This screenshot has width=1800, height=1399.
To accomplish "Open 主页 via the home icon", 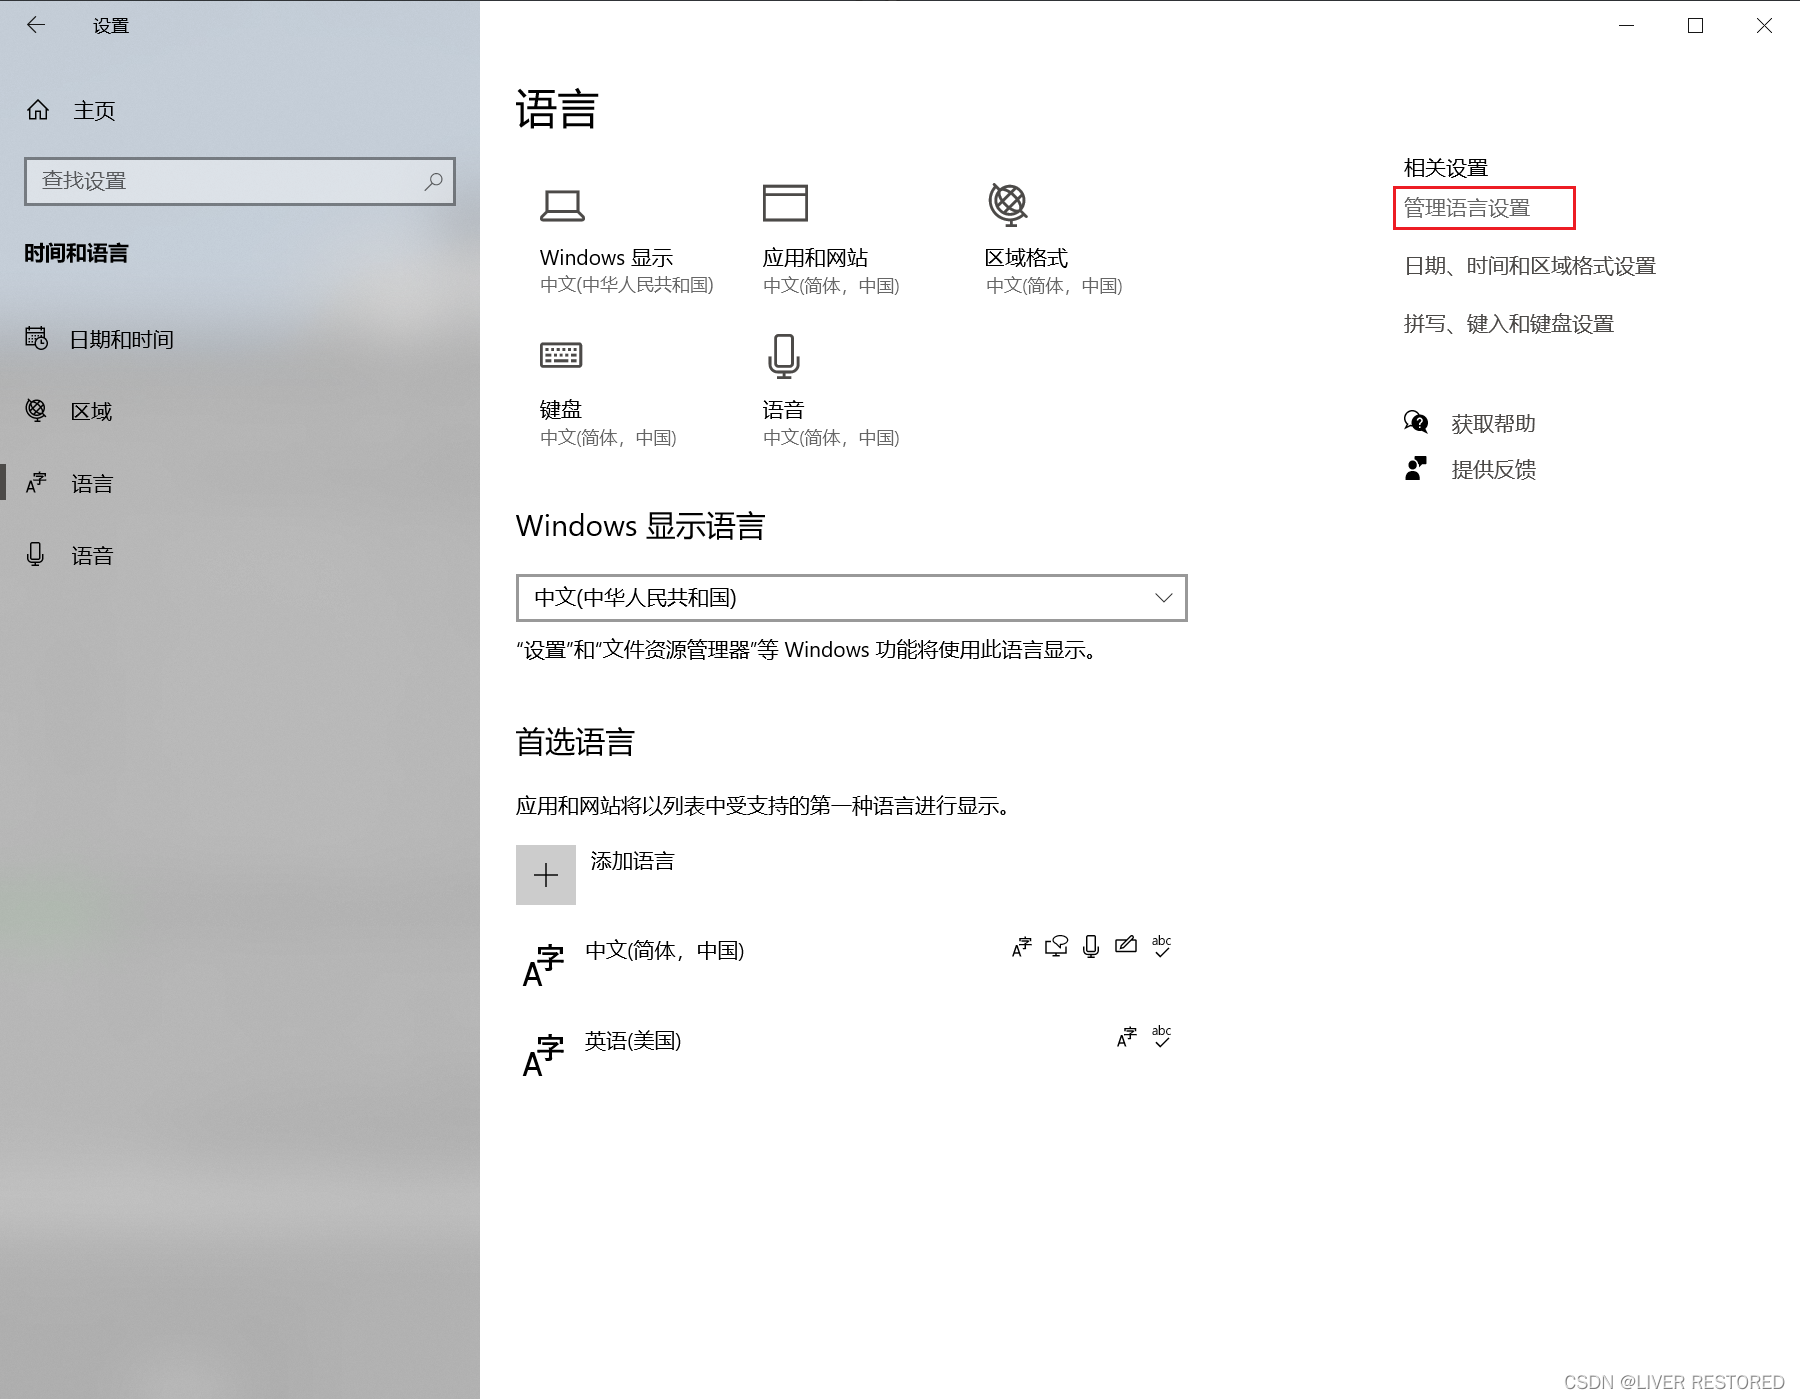I will [x=38, y=110].
